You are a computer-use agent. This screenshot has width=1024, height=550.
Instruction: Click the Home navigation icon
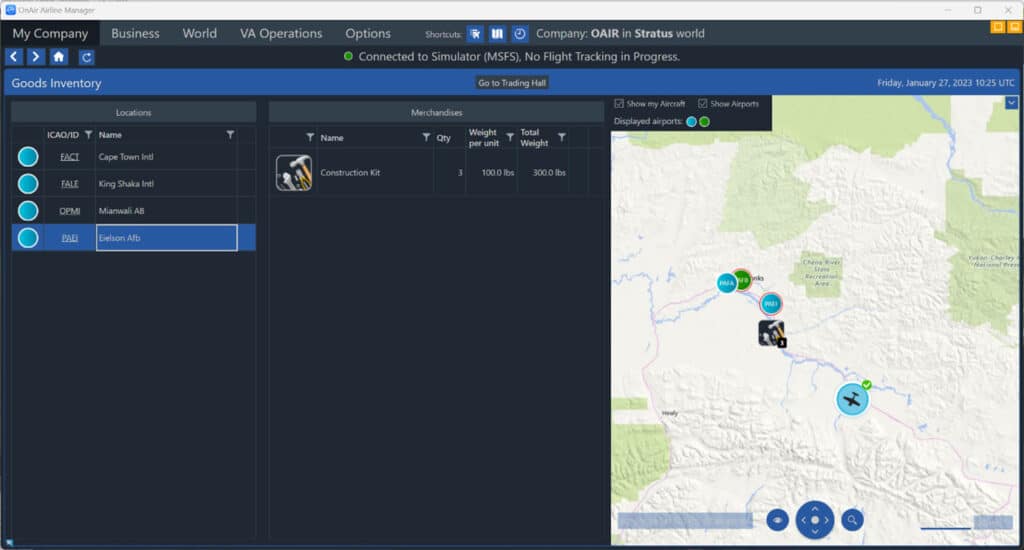pos(59,57)
